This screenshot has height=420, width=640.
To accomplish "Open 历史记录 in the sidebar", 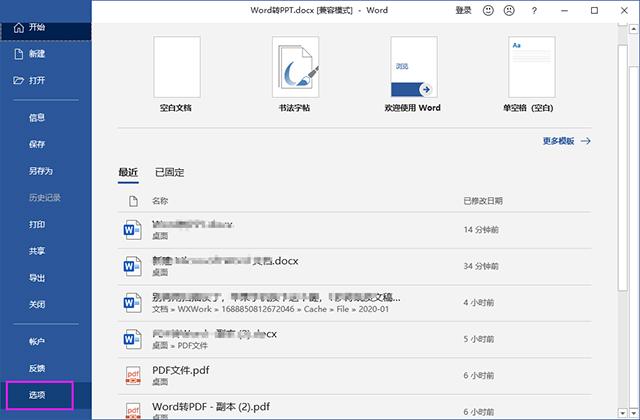I will coord(44,198).
